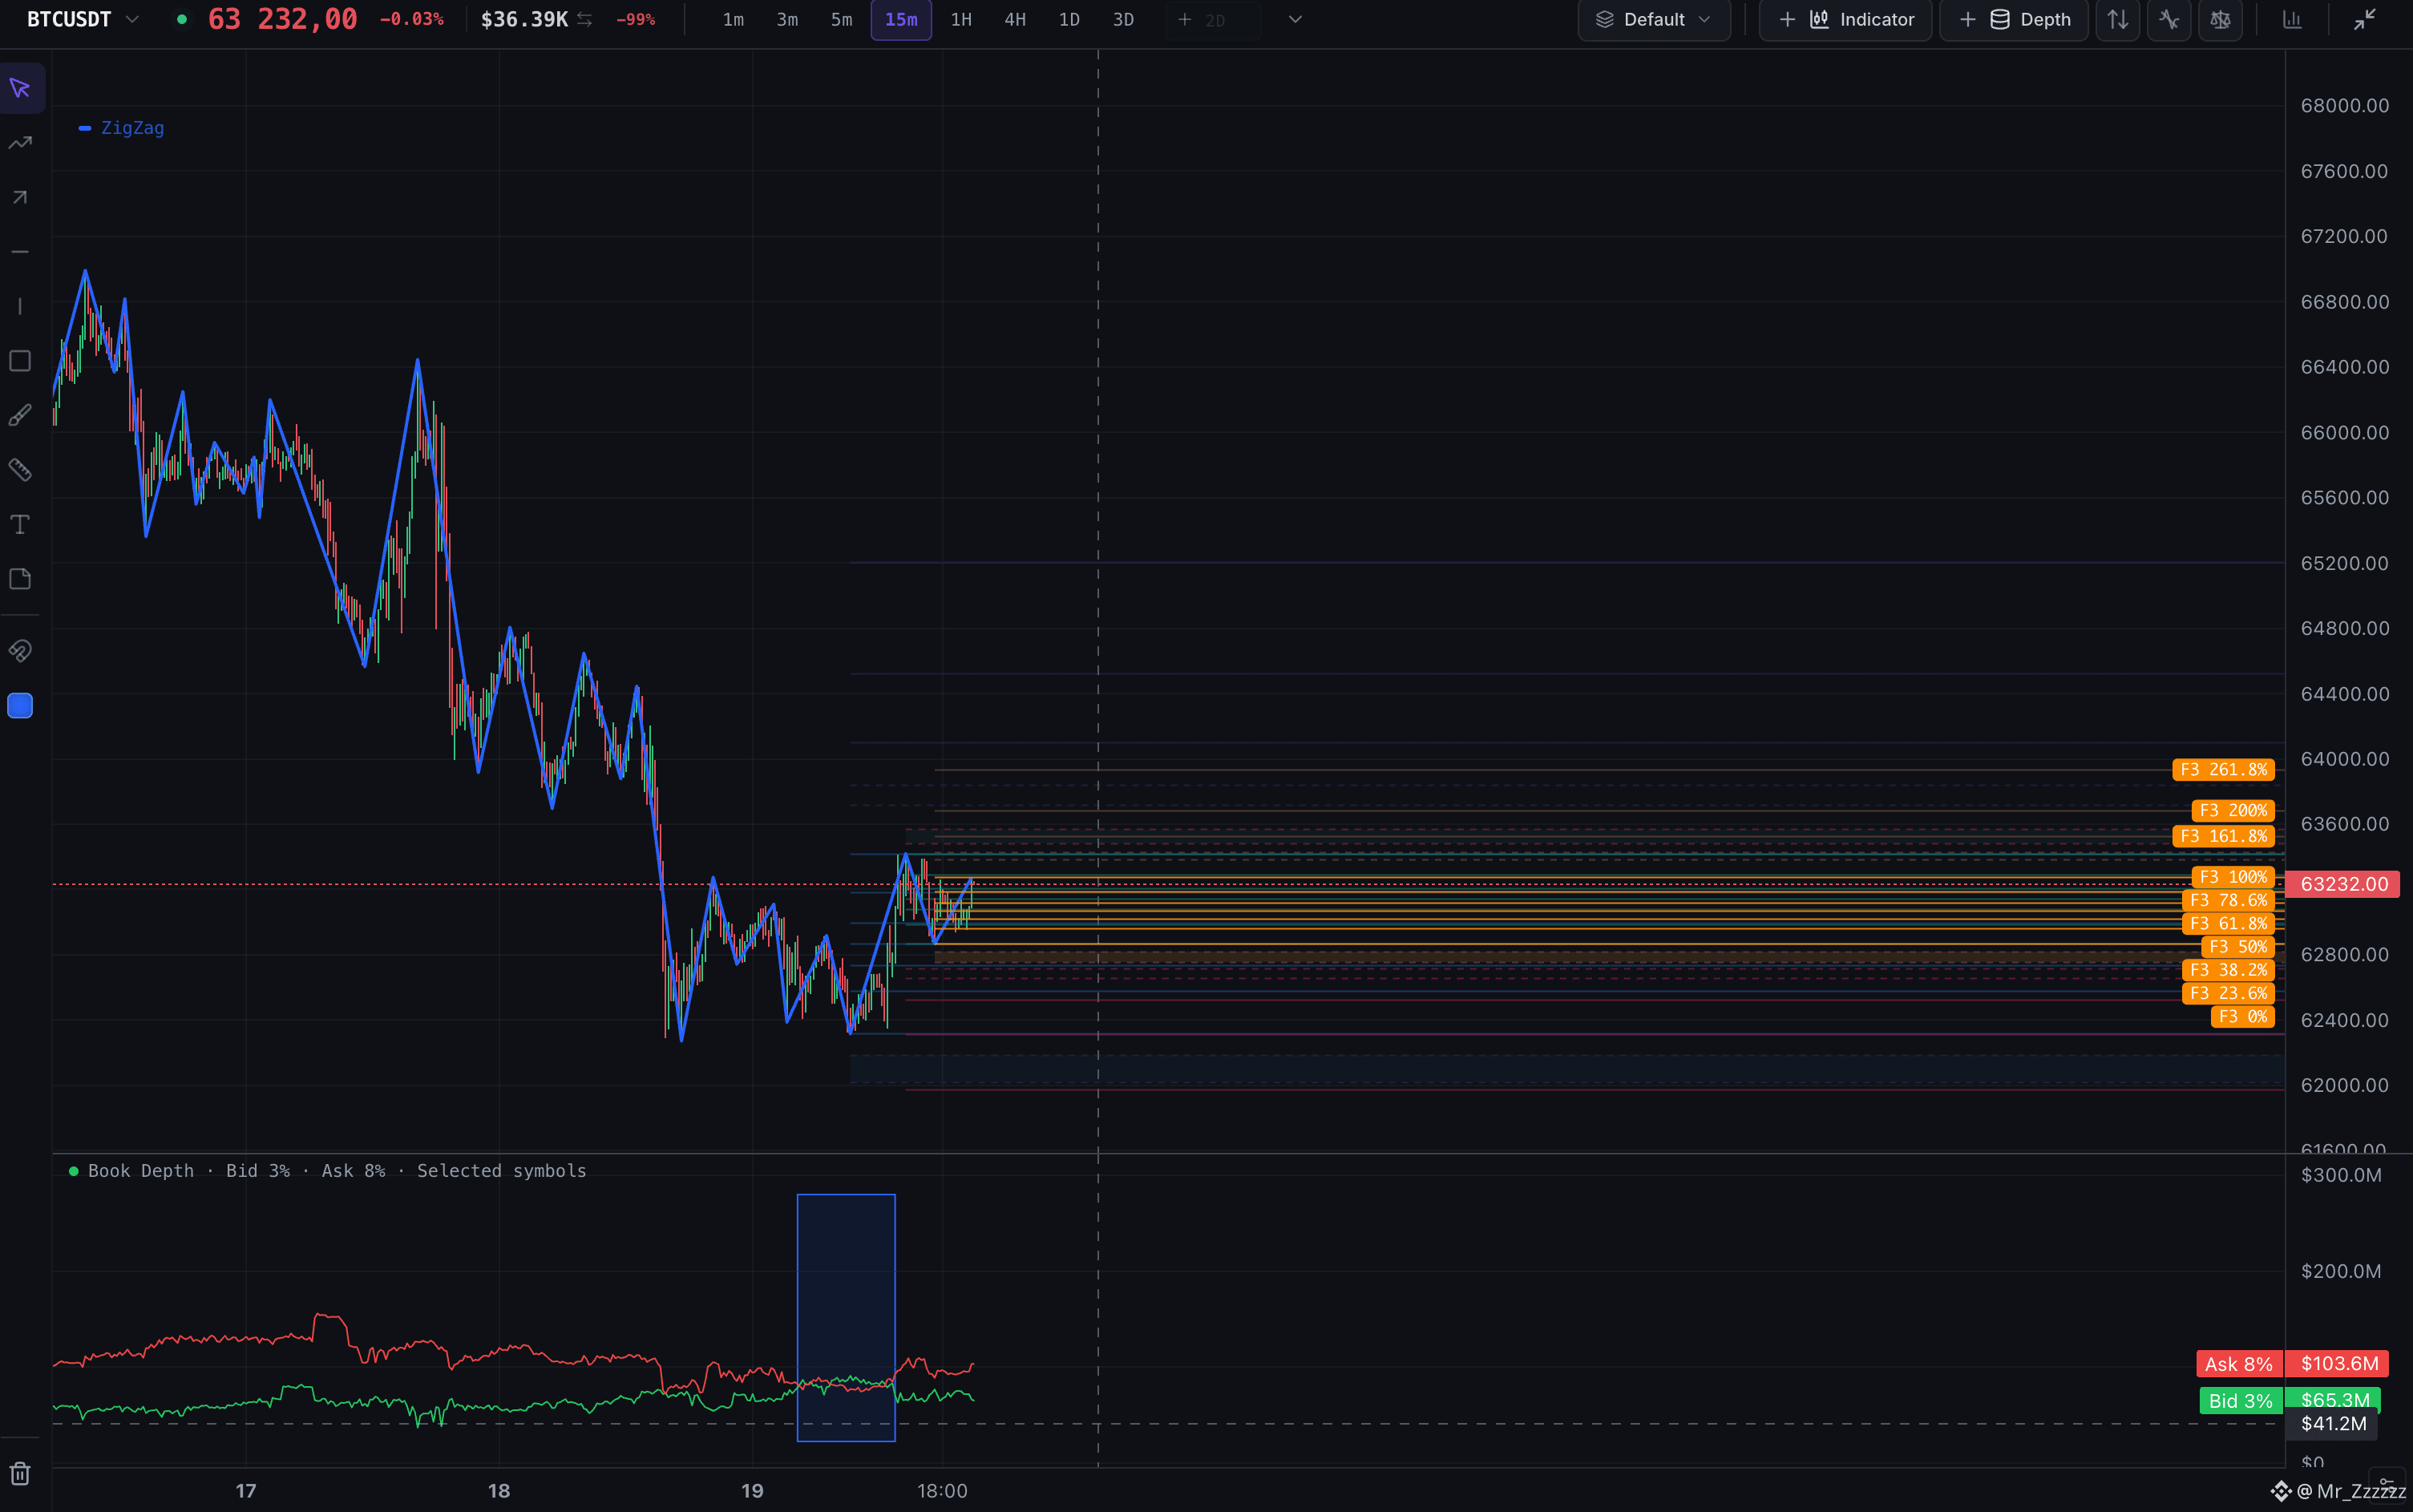Image resolution: width=2413 pixels, height=1512 pixels.
Task: Add an Indicator
Action: click(1845, 19)
